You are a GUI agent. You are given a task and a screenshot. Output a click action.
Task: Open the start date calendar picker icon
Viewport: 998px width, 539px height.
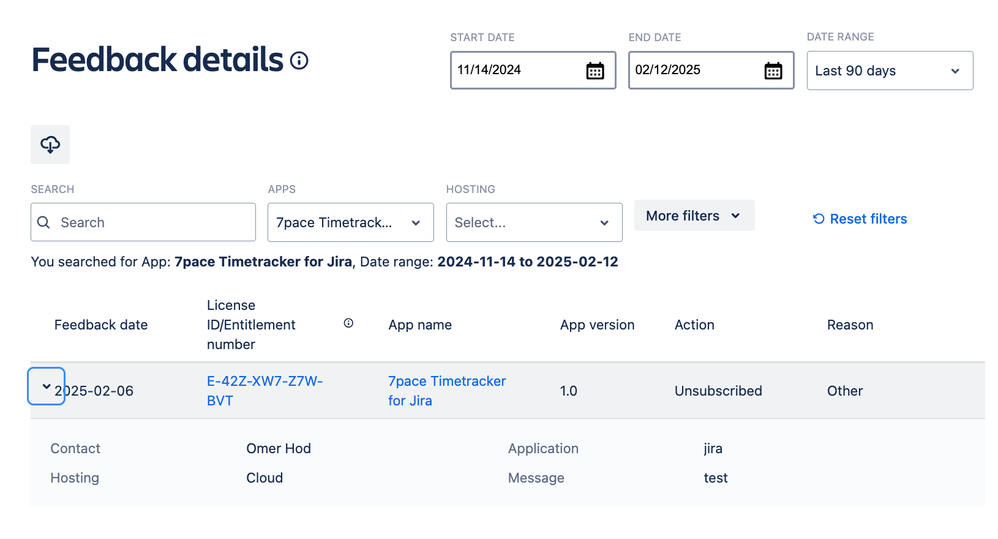[x=595, y=71]
